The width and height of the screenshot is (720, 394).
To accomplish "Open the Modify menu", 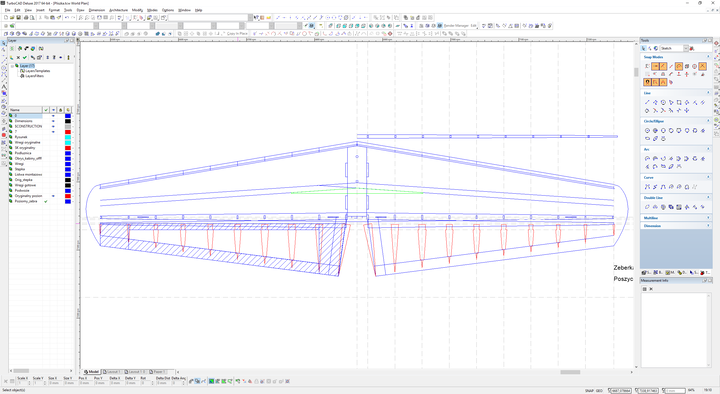I will [137, 10].
